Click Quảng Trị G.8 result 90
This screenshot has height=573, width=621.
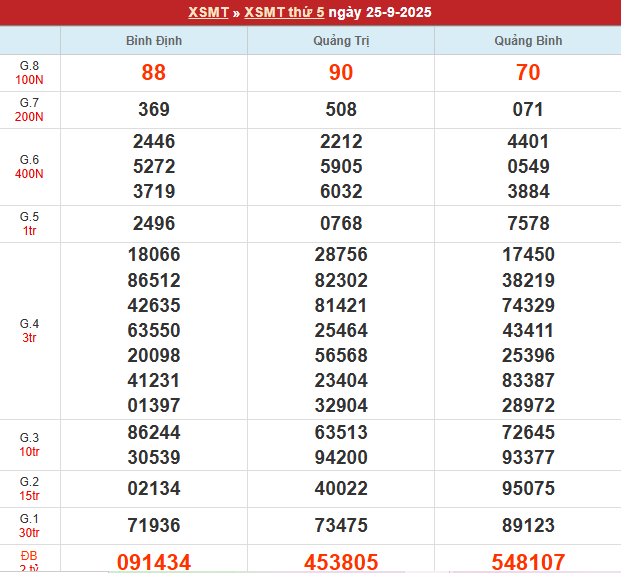point(340,73)
